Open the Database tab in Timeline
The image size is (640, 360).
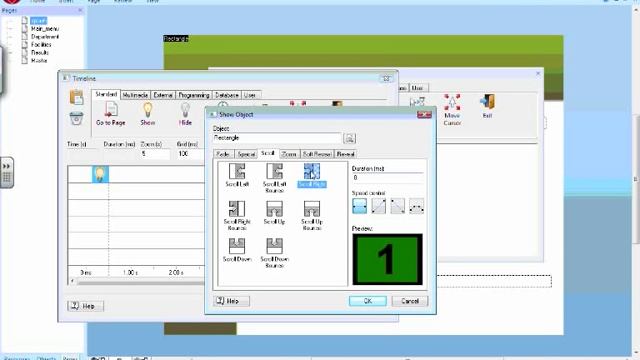(x=227, y=95)
